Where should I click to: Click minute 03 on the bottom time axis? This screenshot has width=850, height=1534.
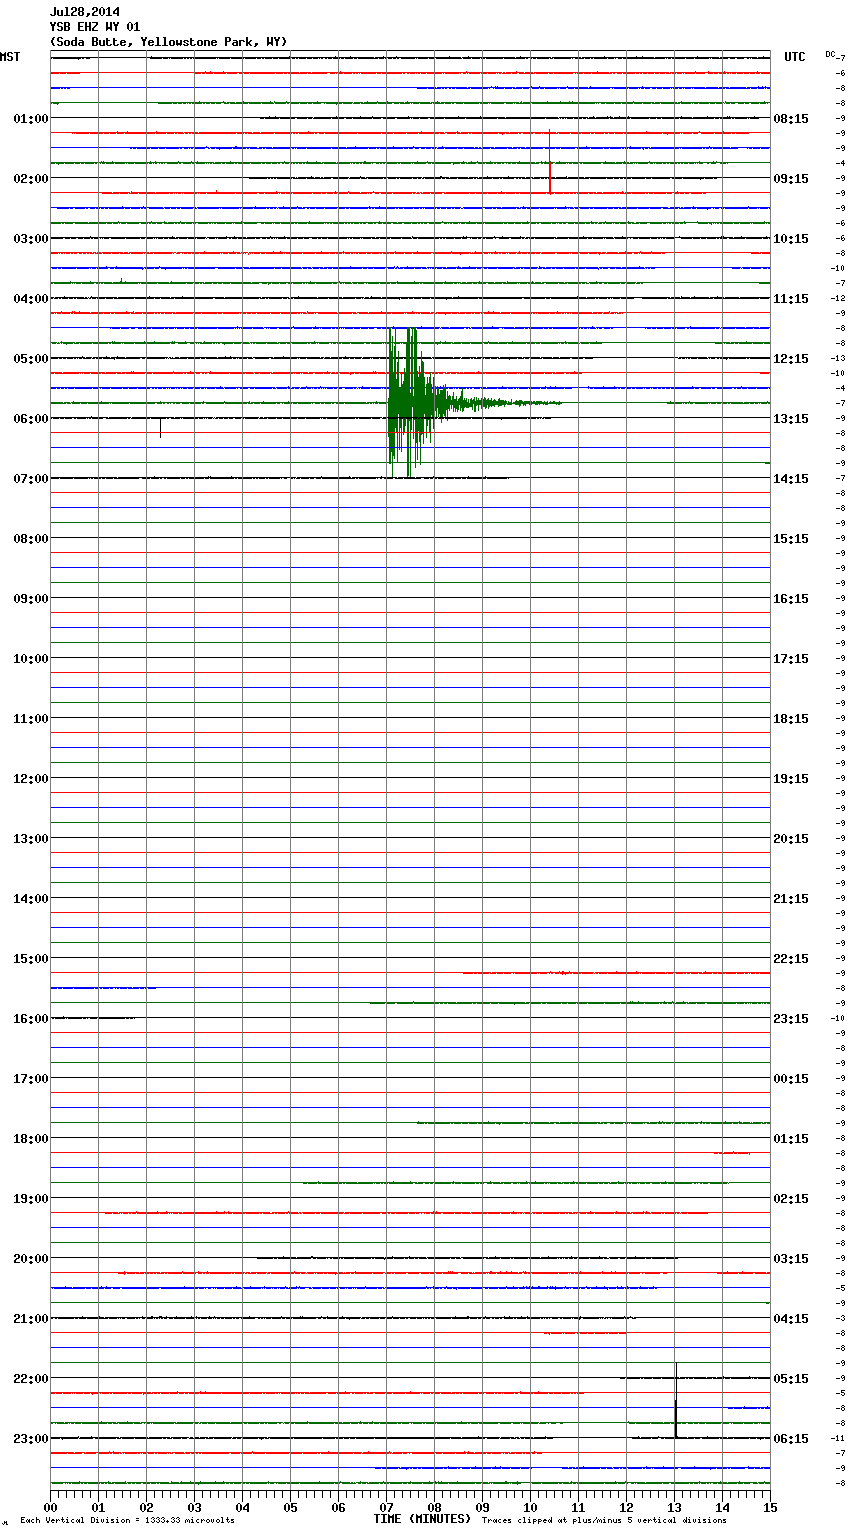(194, 1507)
